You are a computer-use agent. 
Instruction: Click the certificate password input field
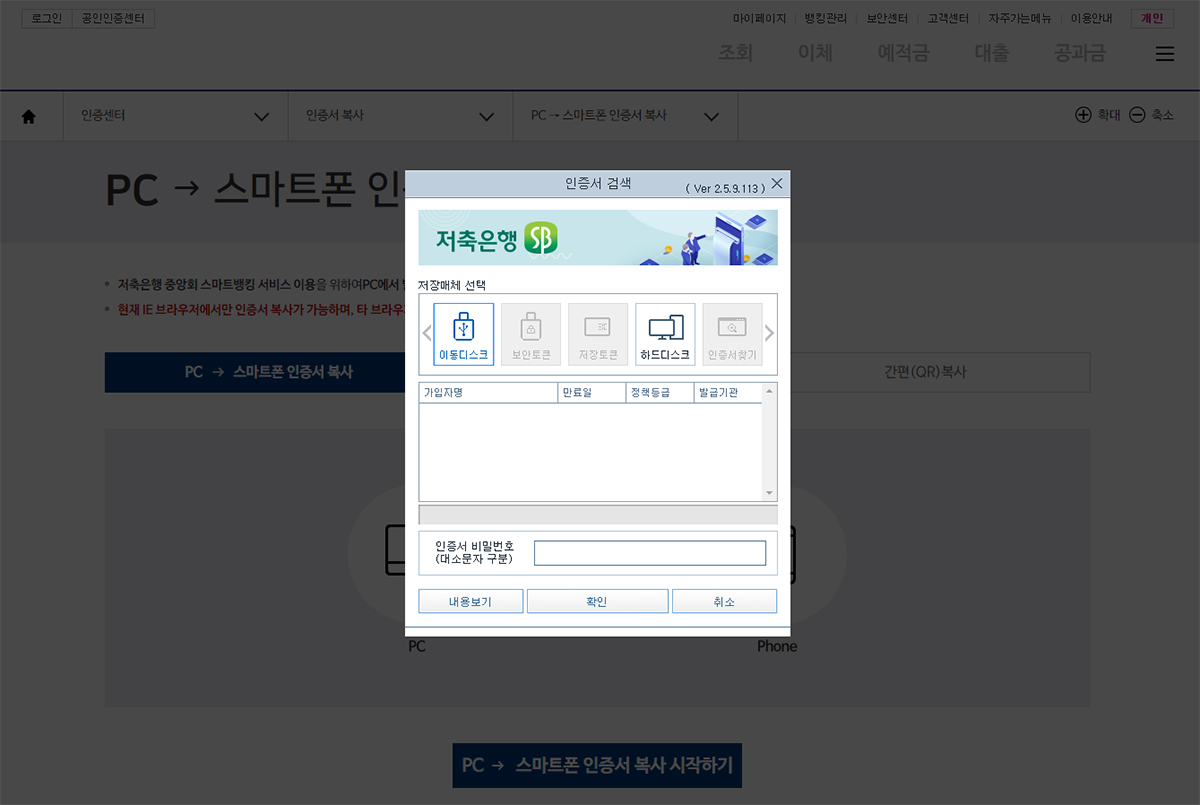click(650, 553)
